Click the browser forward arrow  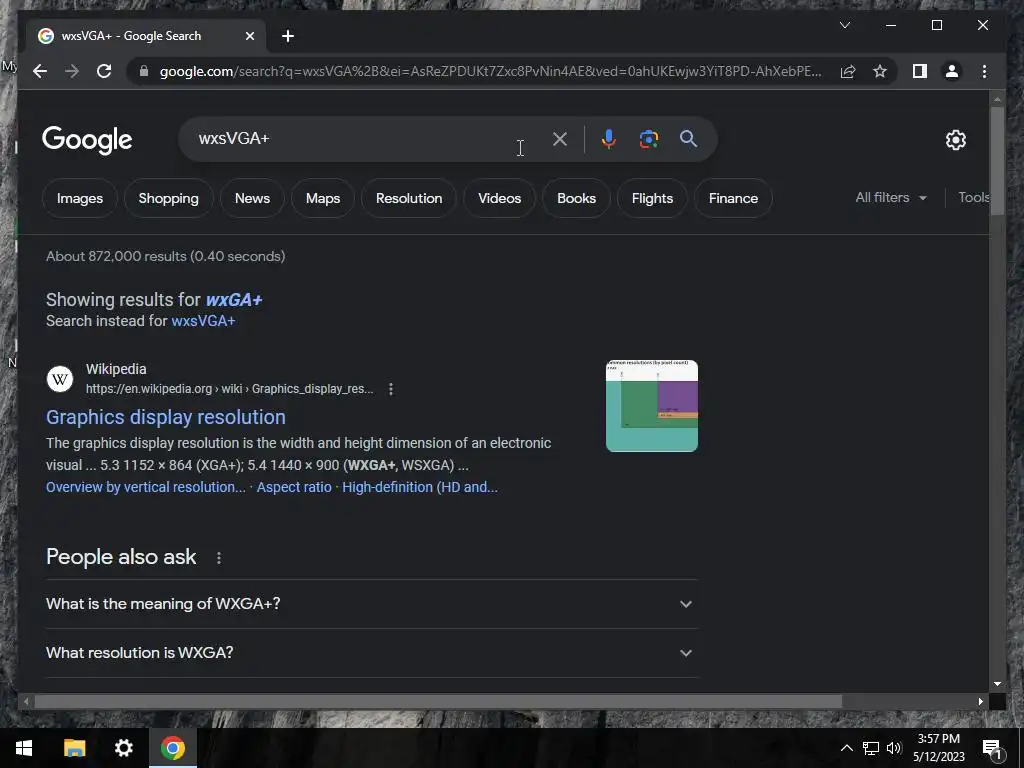click(x=72, y=71)
